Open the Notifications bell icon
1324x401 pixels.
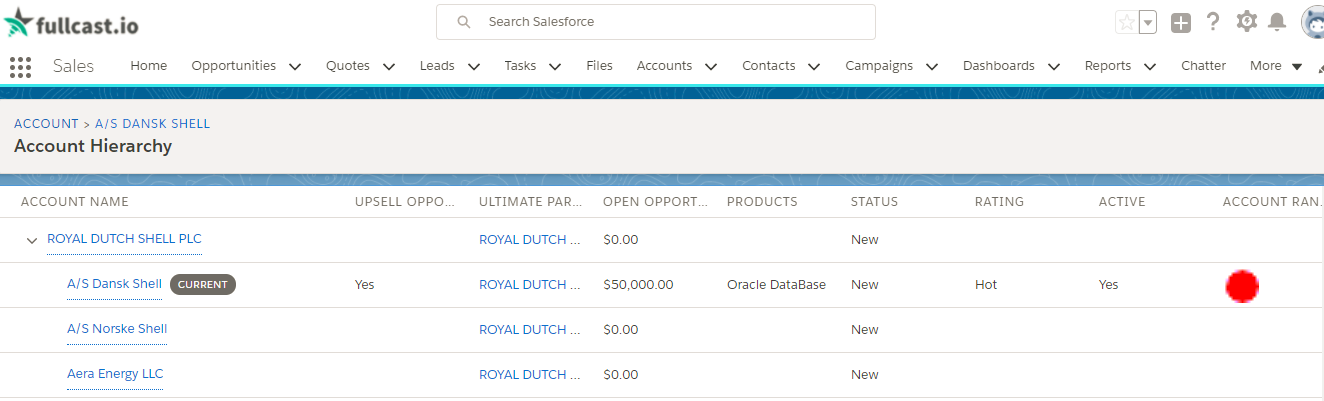click(1277, 22)
